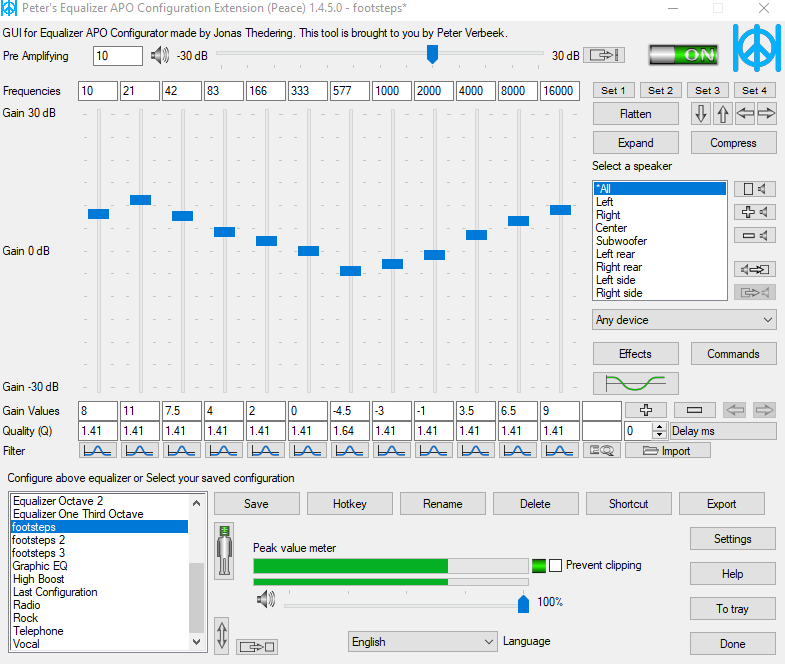The image size is (785, 664).
Task: Click the volume speaker icon below peak meter
Action: tap(266, 599)
